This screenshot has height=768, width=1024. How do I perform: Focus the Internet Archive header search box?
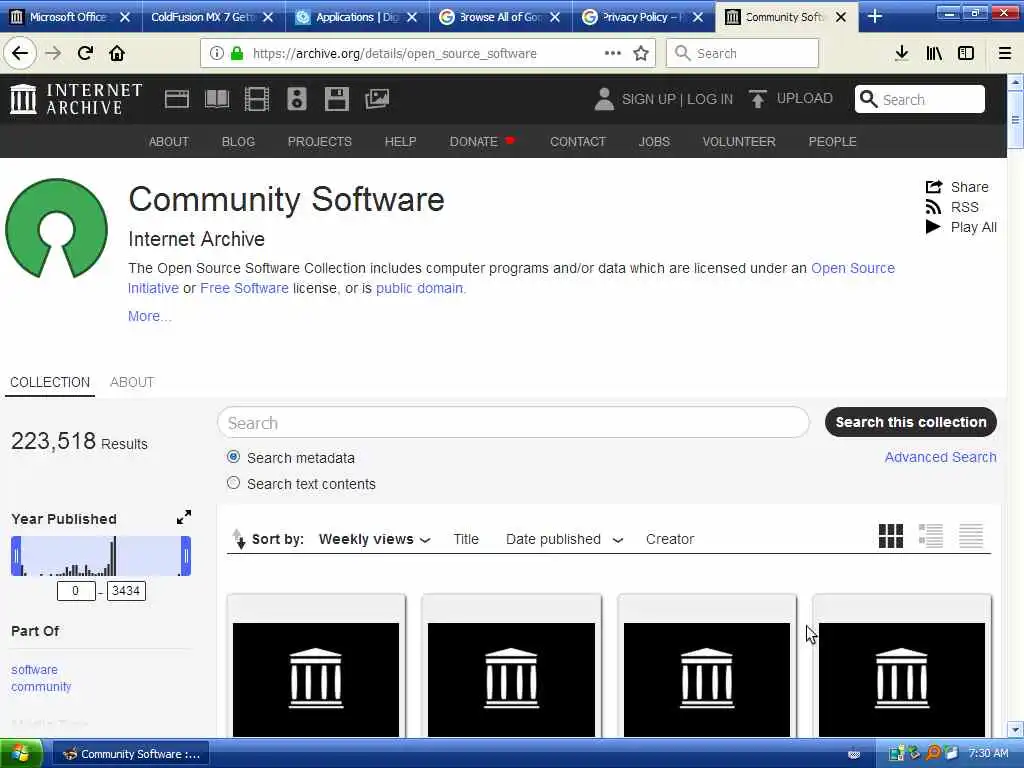point(920,99)
